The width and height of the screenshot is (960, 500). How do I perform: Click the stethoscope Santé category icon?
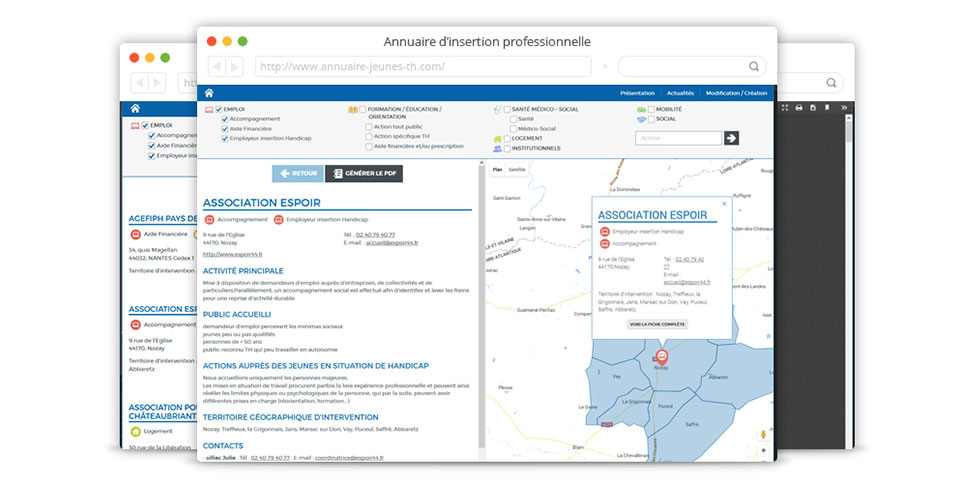[x=497, y=110]
